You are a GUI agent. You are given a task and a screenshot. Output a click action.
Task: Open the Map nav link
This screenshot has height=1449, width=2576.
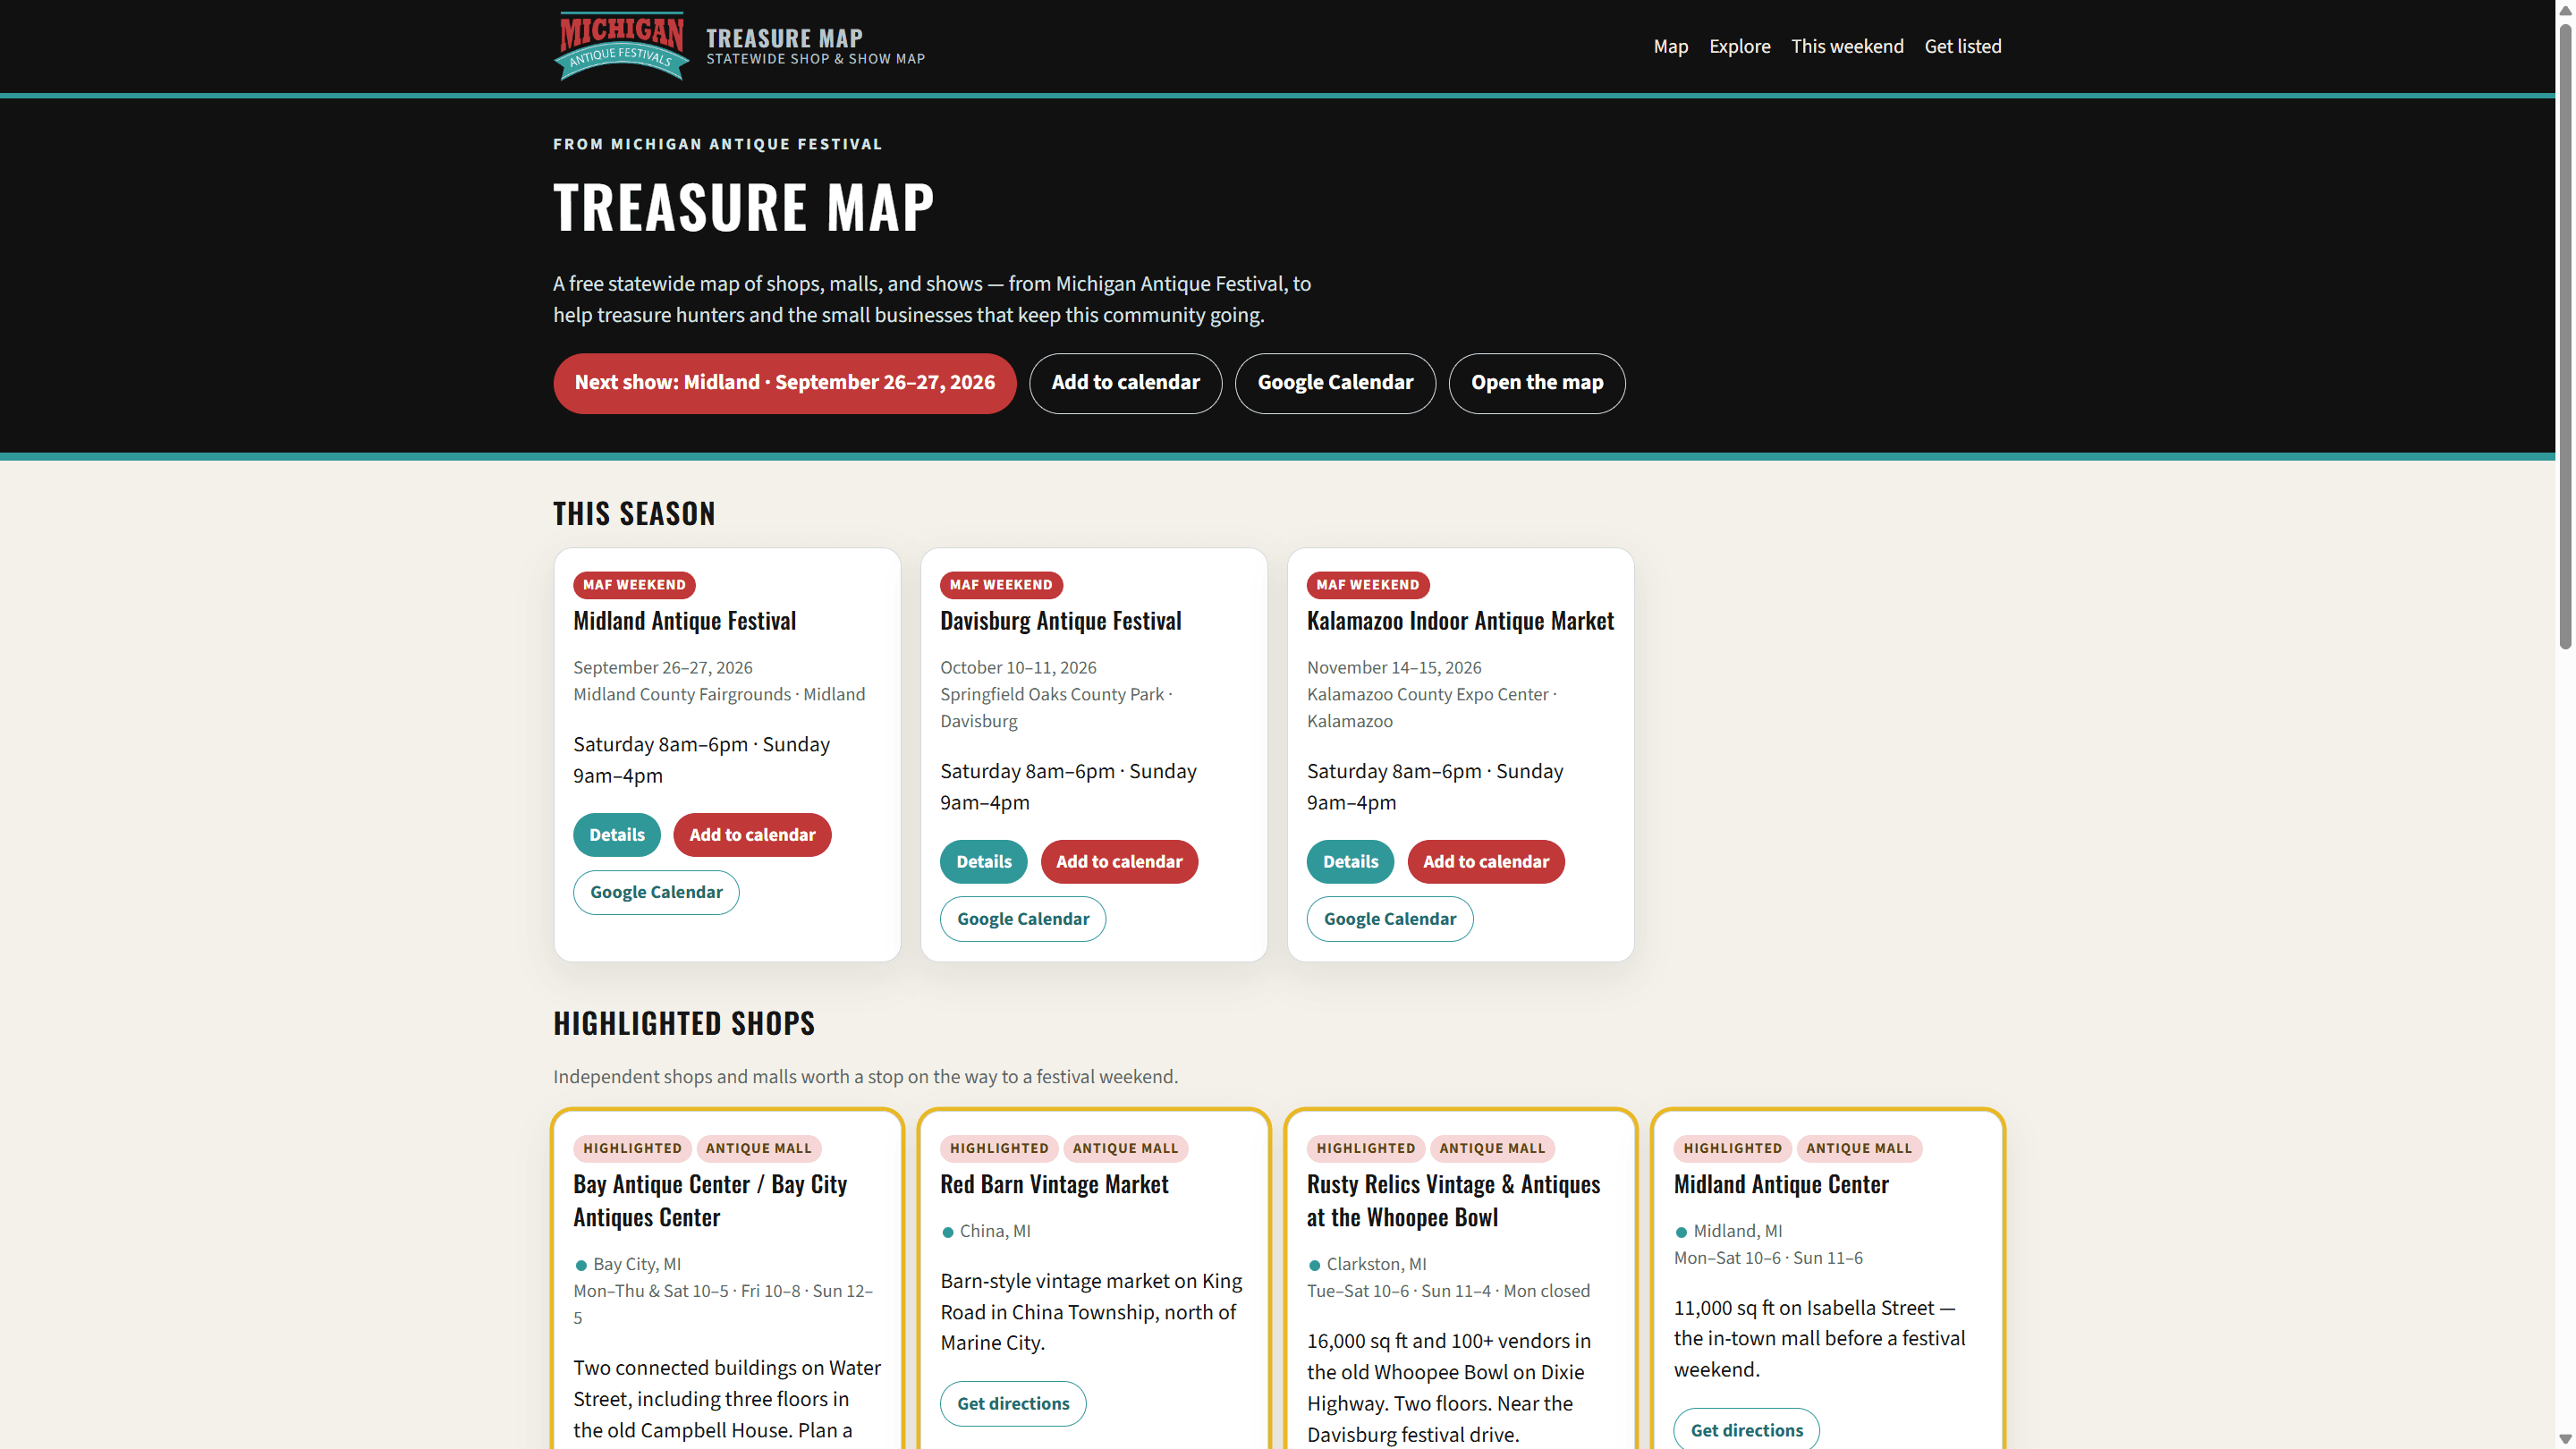coord(1670,46)
